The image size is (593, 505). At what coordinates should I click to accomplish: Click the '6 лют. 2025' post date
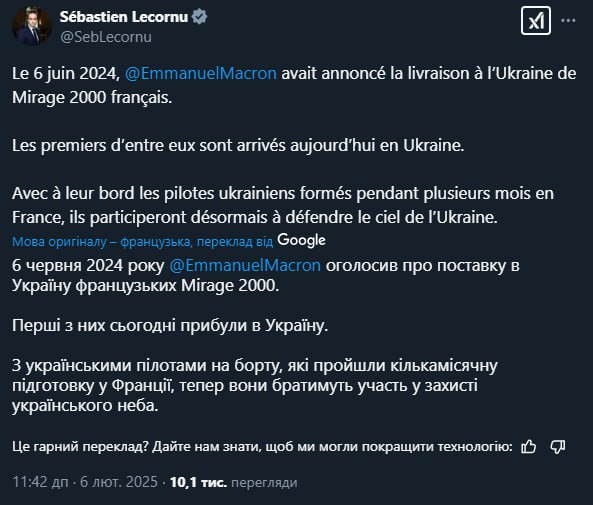(x=119, y=482)
